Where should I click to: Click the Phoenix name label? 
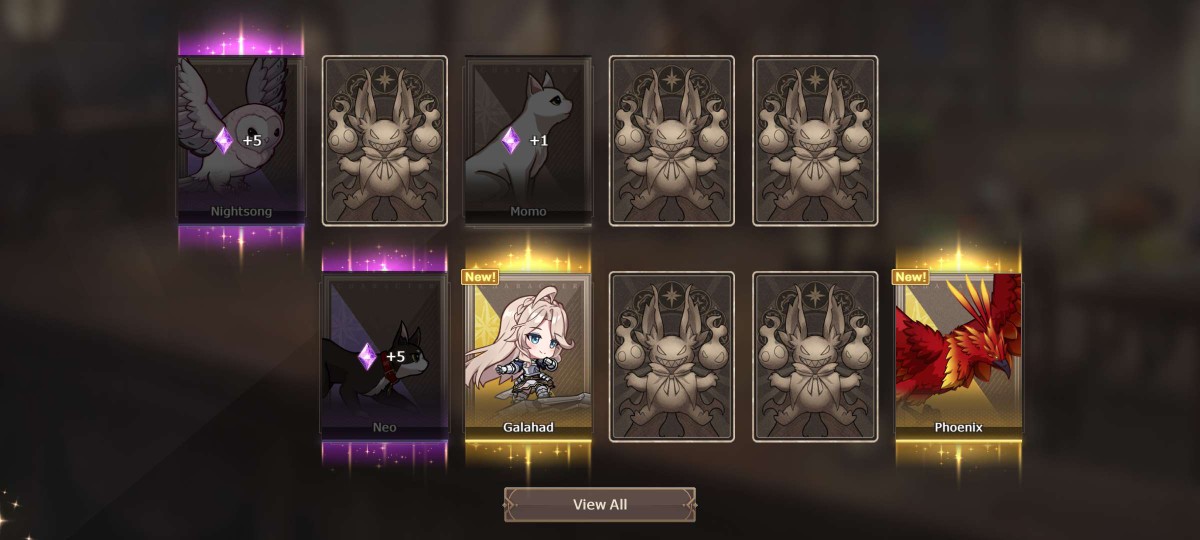(x=958, y=427)
